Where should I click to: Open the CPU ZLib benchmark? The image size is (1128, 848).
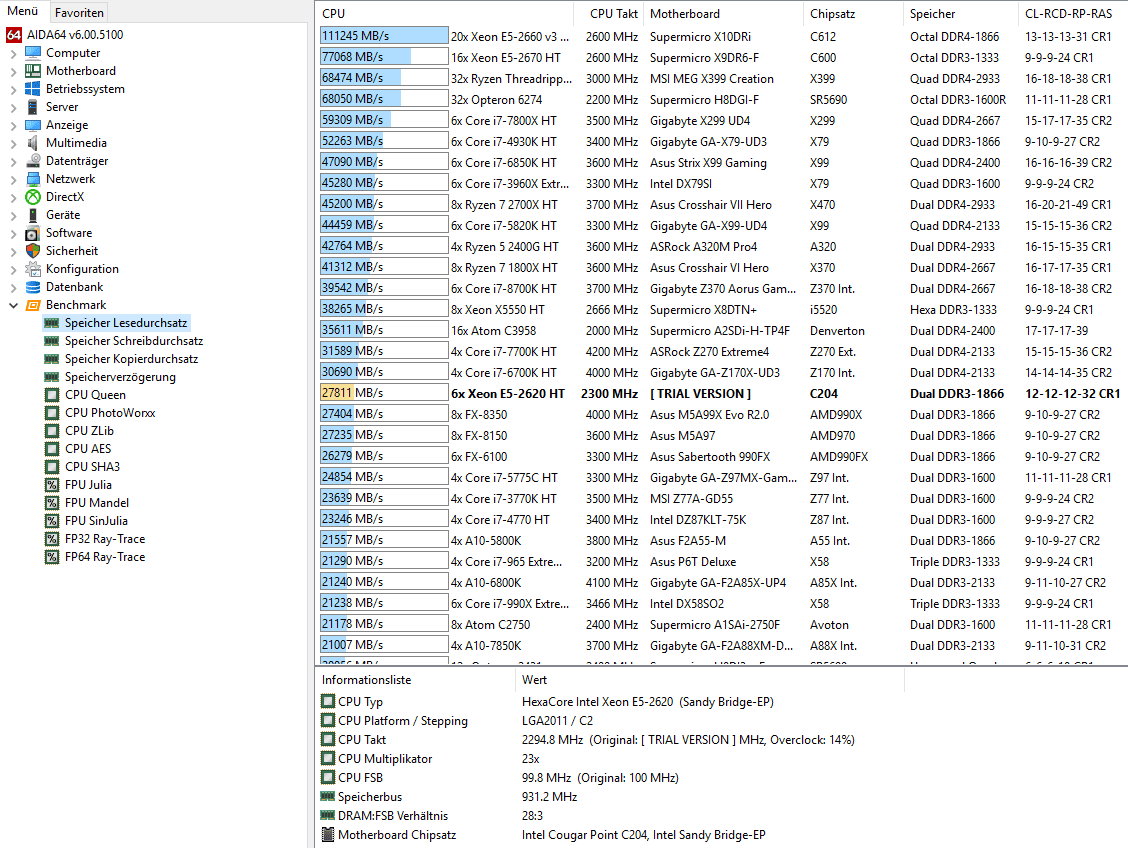coord(89,431)
